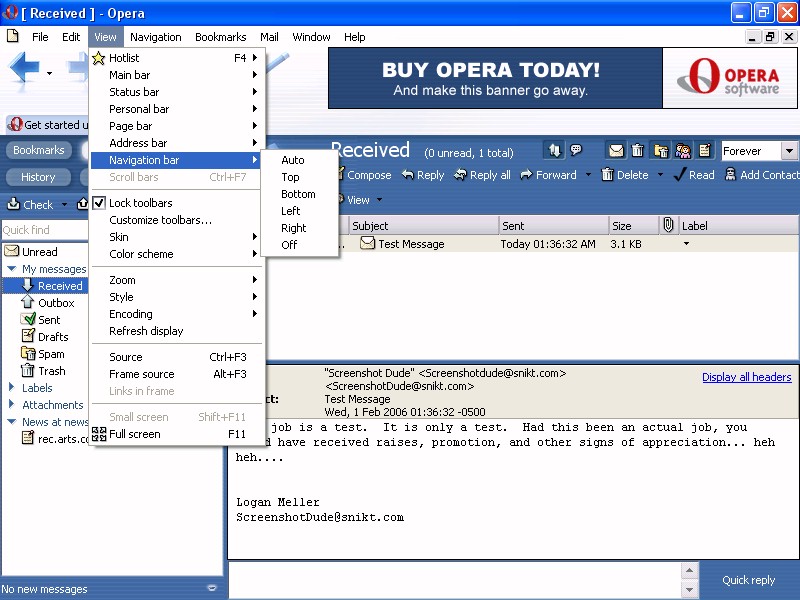Viewport: 800px width, 600px height.
Task: Toggle Full screen in View menu
Action: coord(134,434)
